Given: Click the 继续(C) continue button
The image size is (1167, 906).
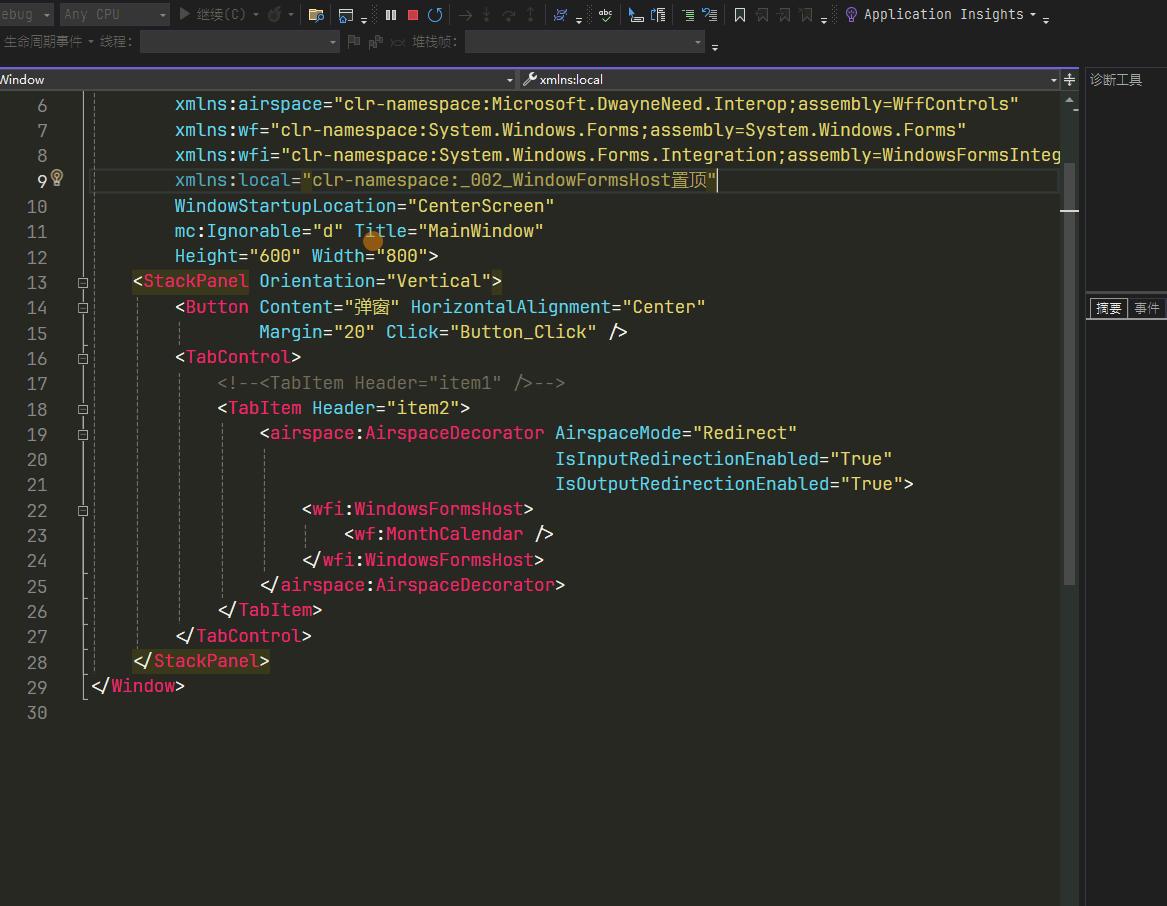Looking at the screenshot, I should tap(213, 14).
